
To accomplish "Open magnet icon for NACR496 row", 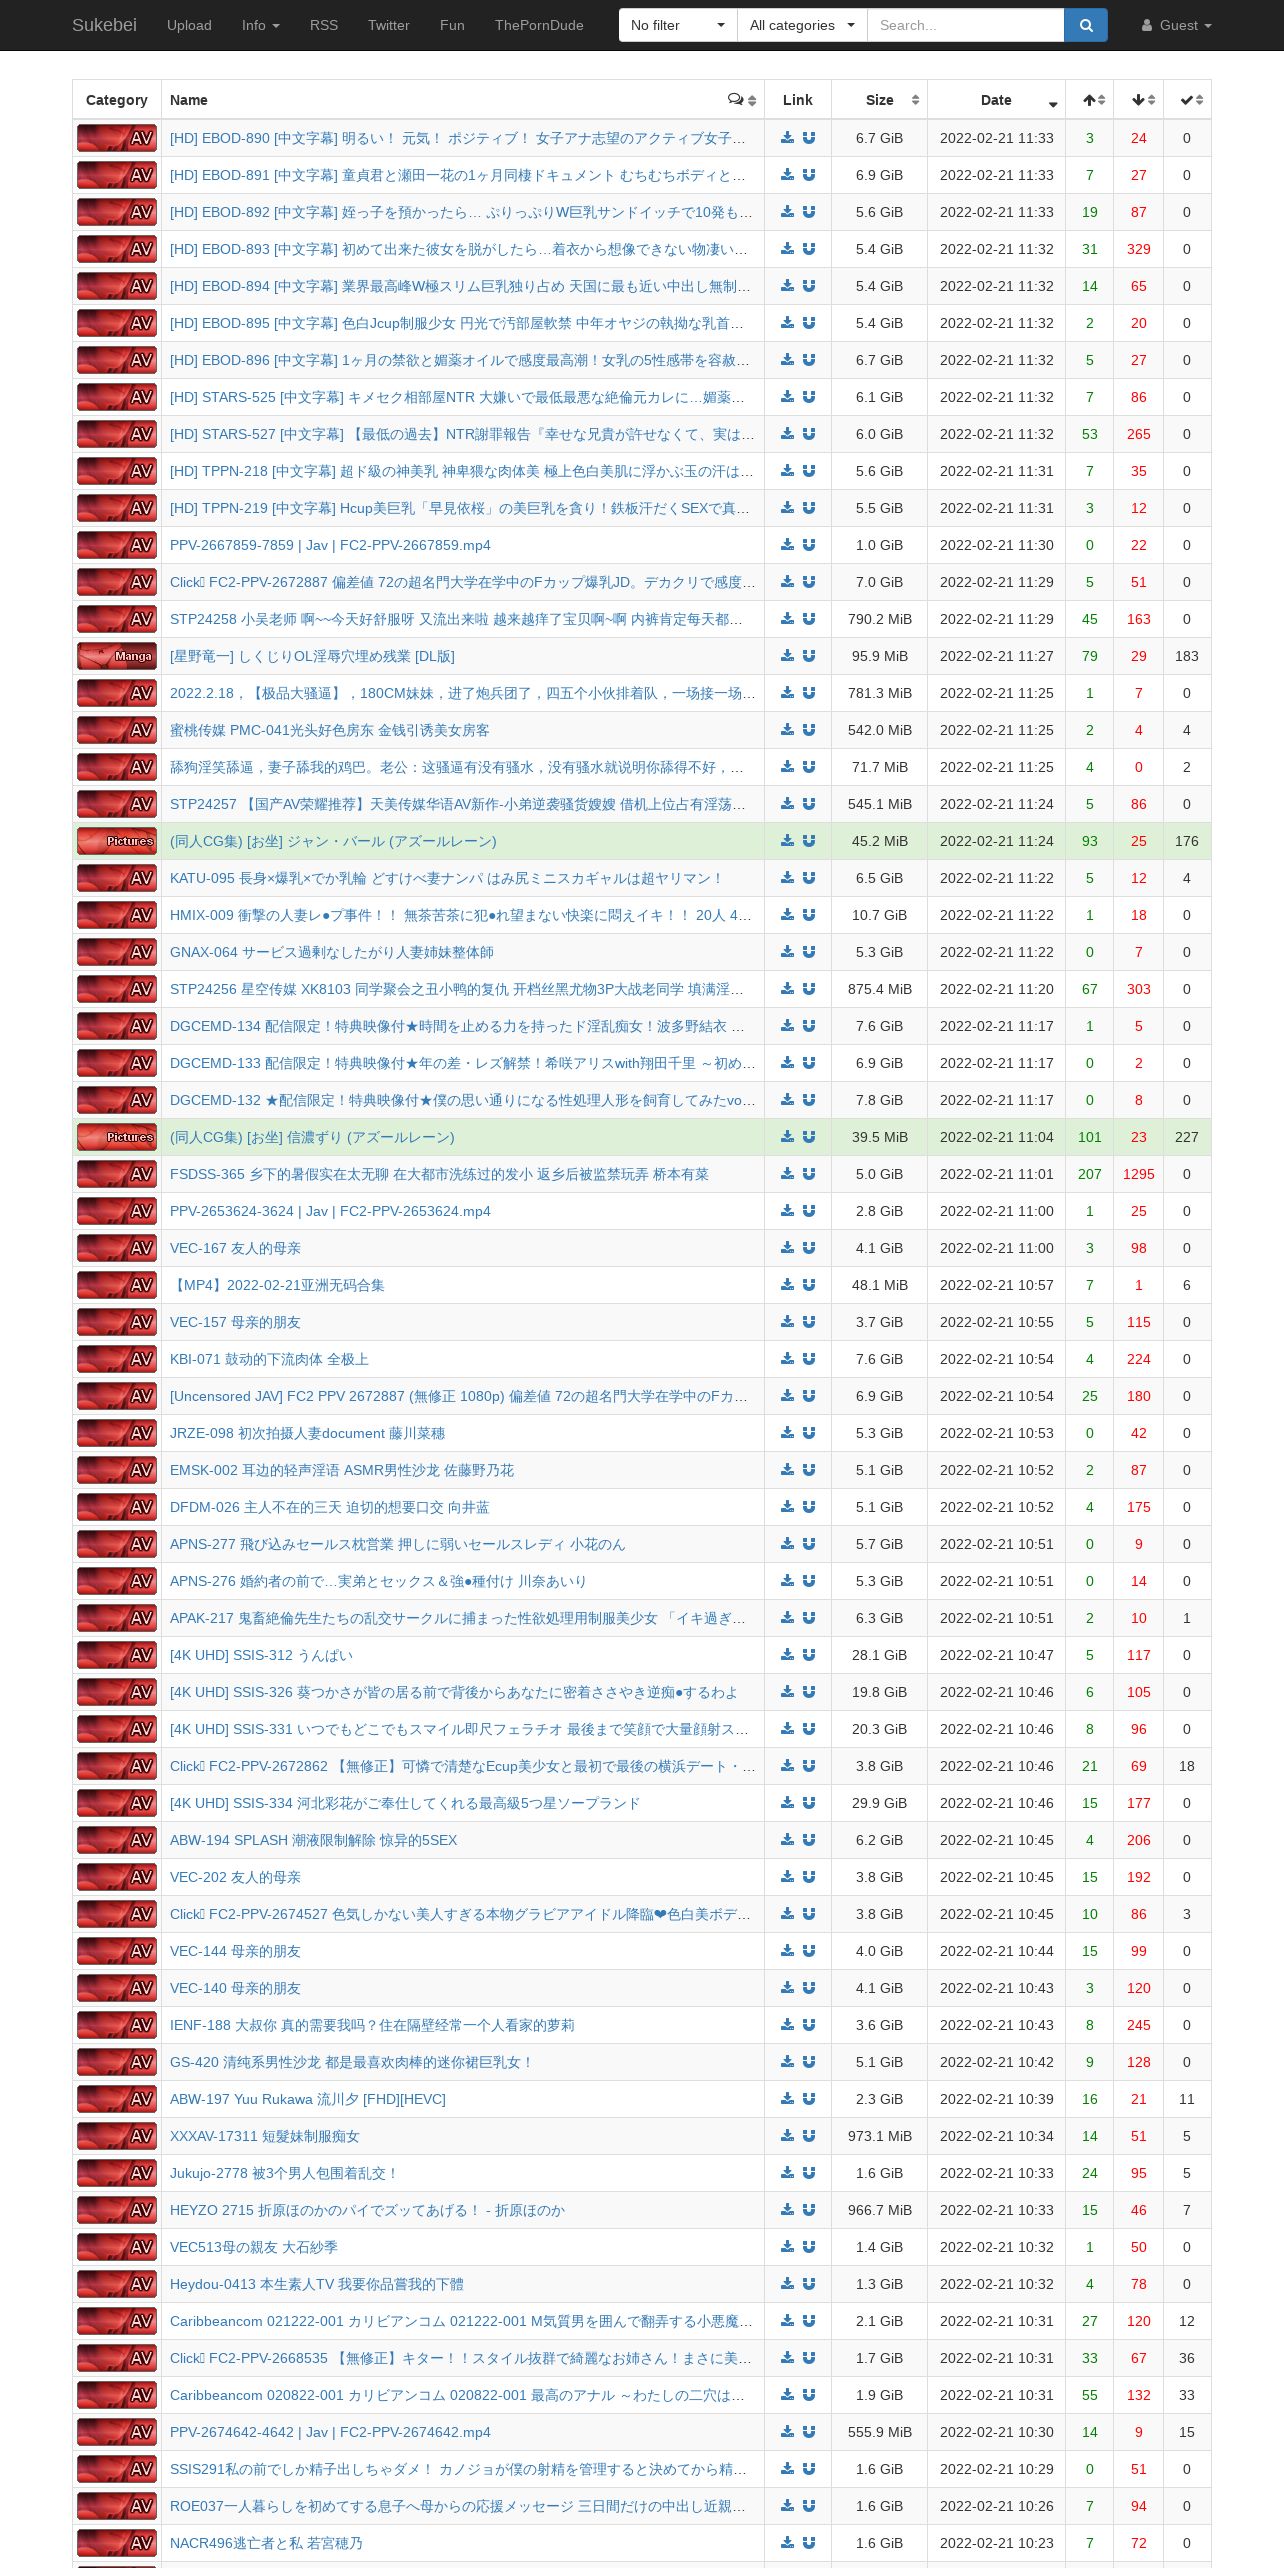I will coord(809,2543).
